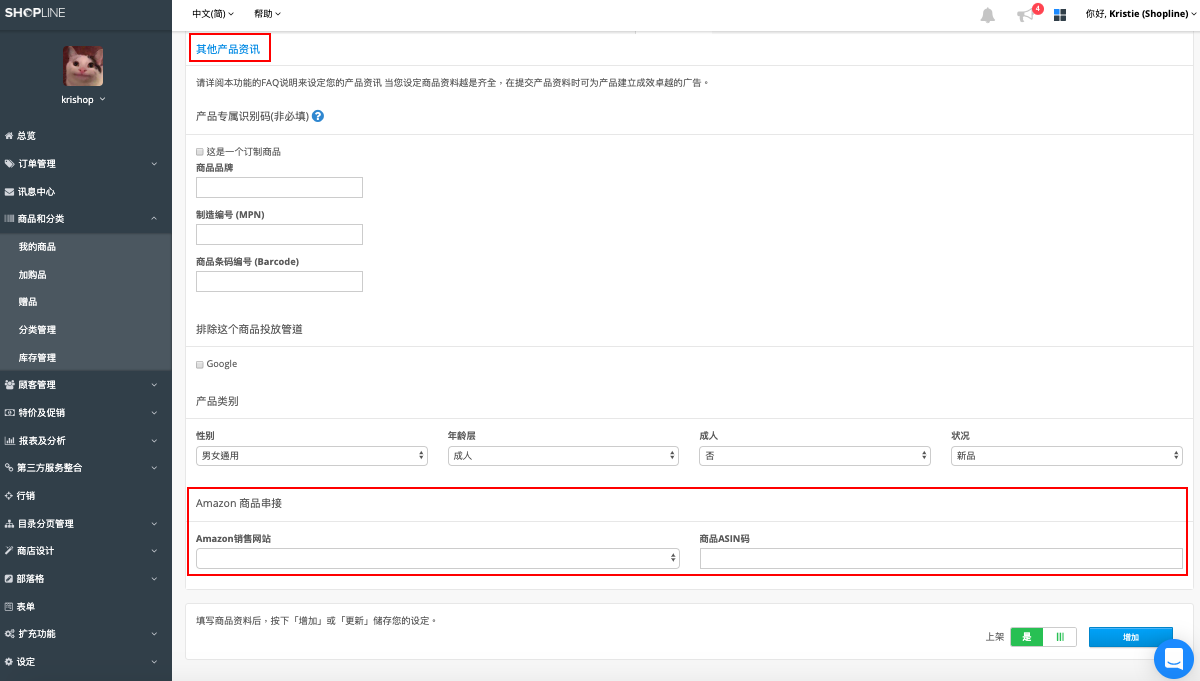1200x681 pixels.
Task: Click the sitemap icon beside 目录分页管理
Action: (9, 523)
